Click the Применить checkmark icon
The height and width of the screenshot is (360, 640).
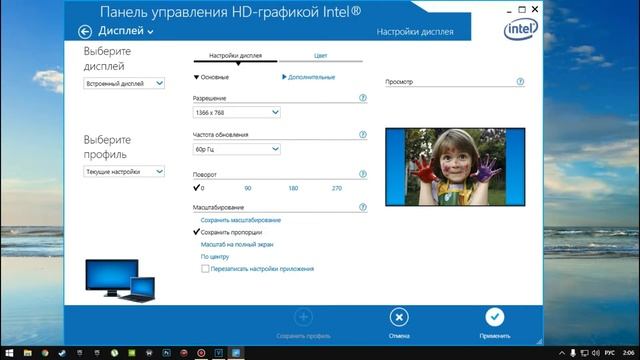(x=495, y=317)
